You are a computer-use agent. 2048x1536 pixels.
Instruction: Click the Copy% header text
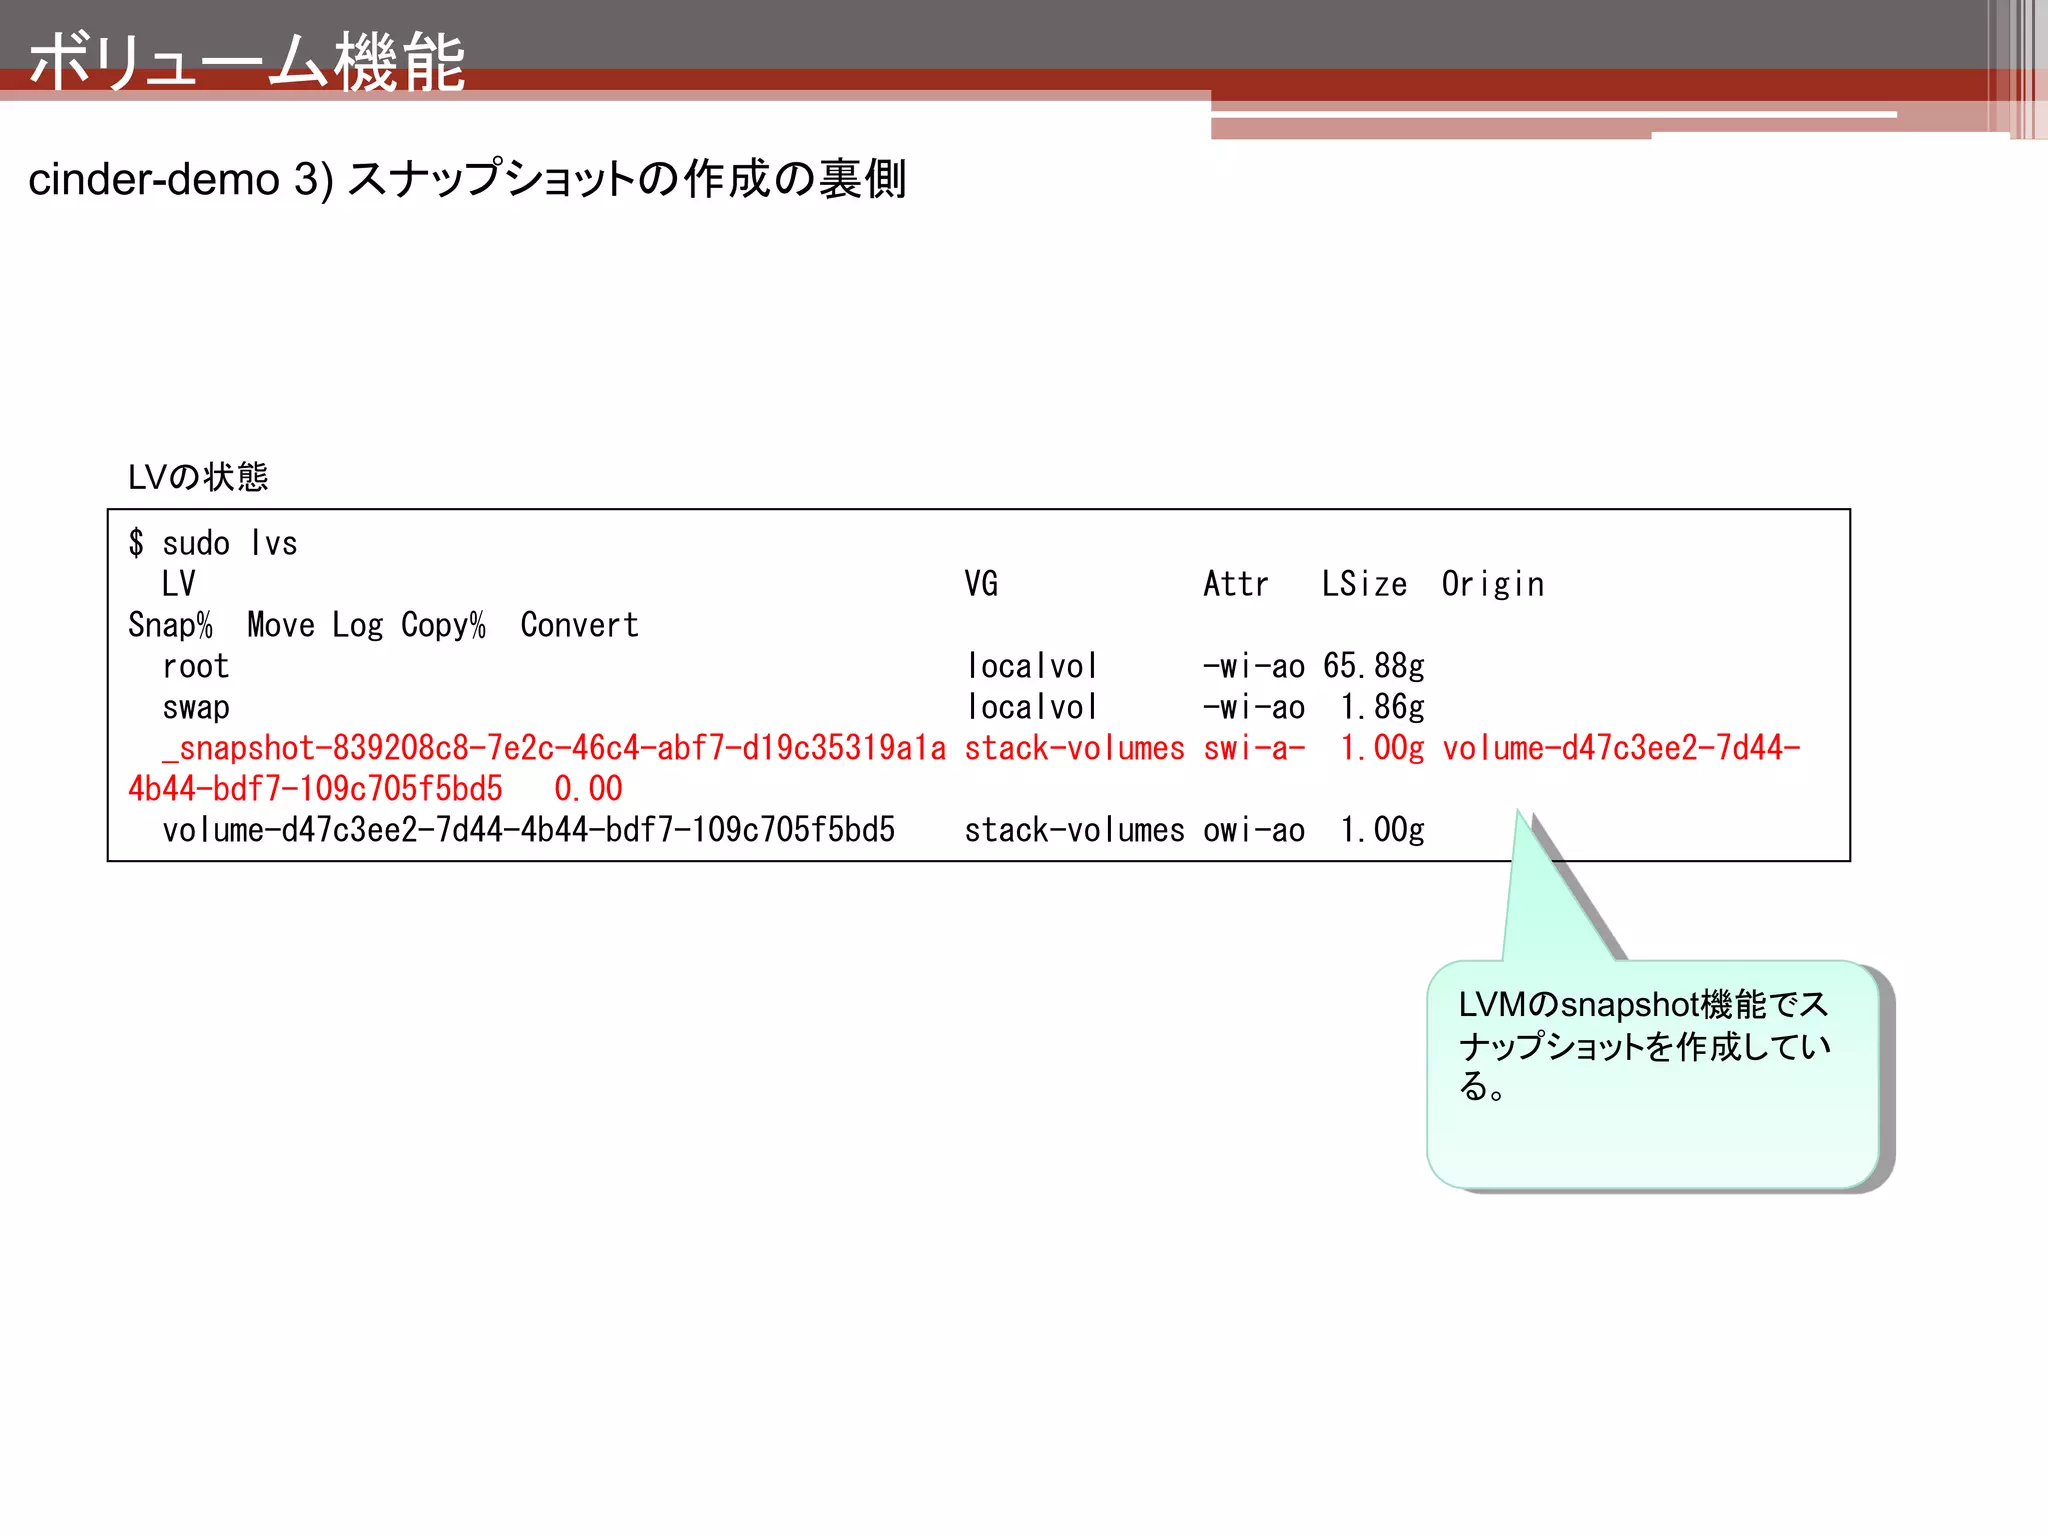click(x=443, y=625)
